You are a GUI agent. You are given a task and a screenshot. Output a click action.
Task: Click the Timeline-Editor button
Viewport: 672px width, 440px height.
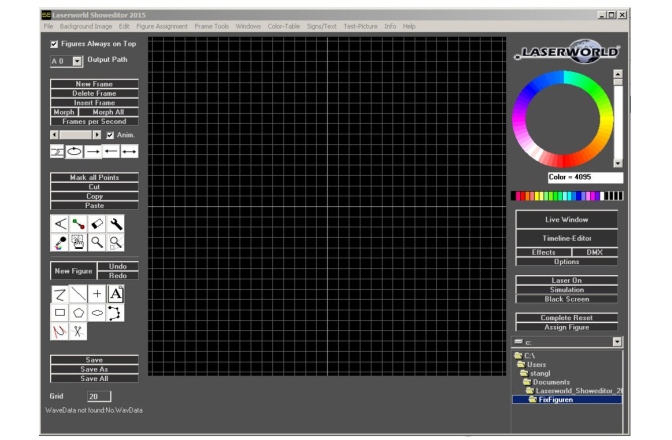tap(566, 238)
